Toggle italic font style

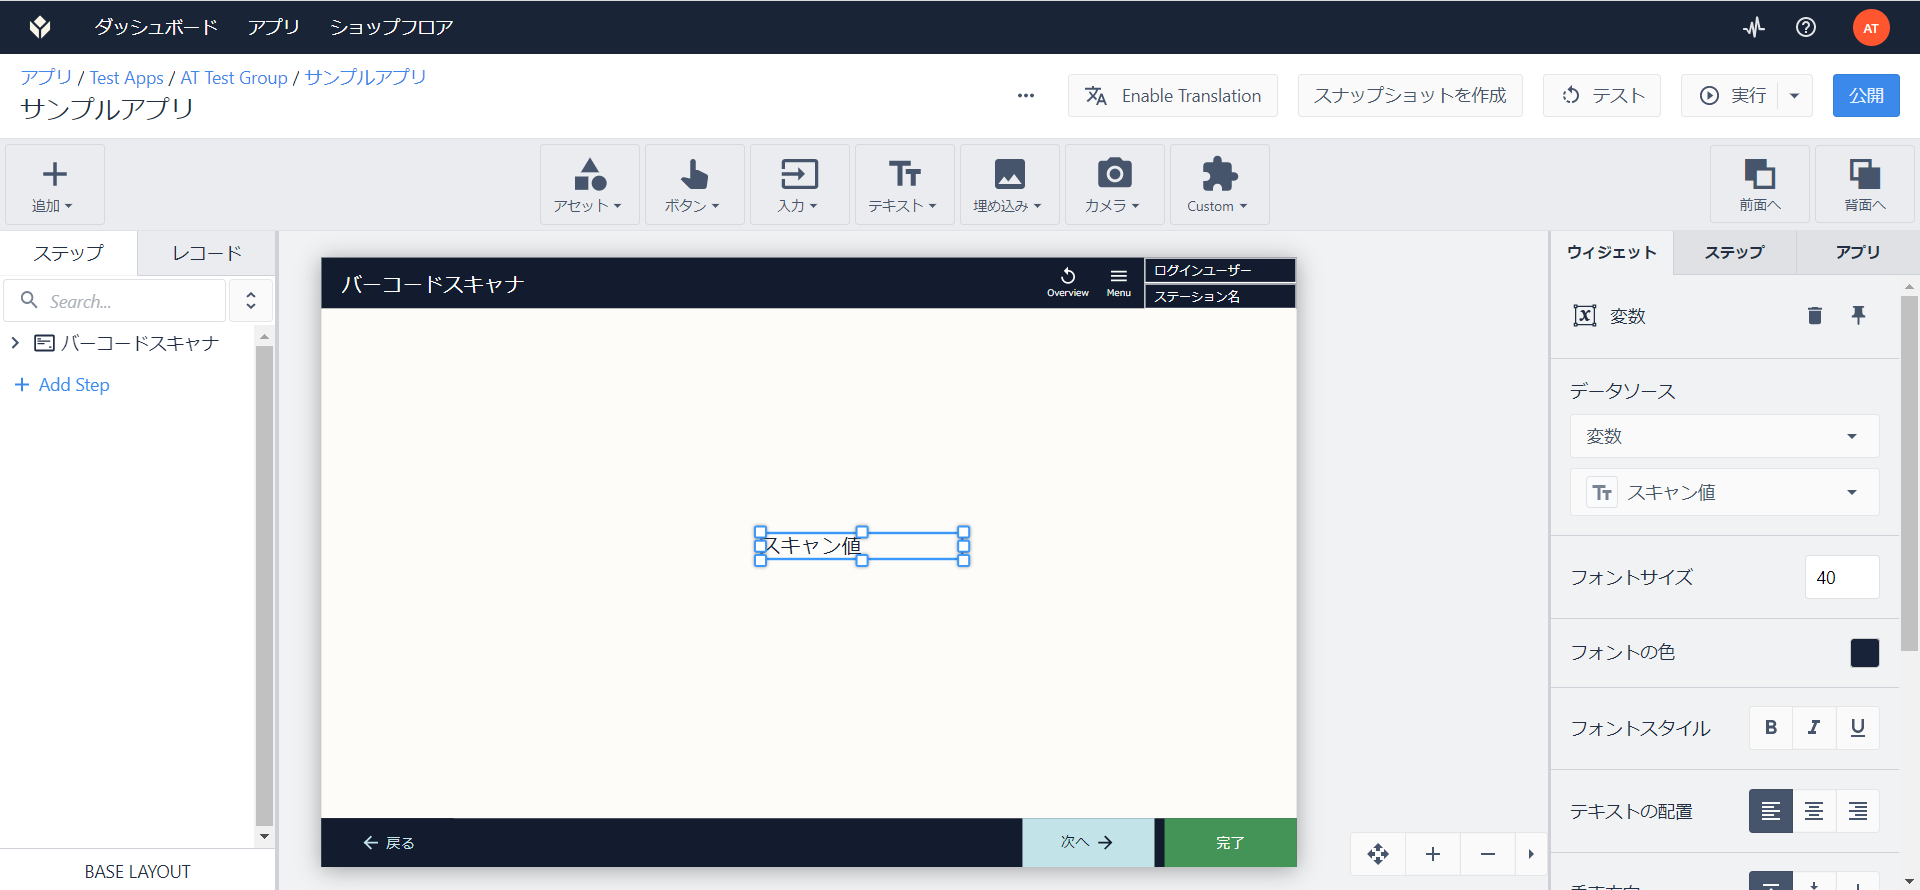[1814, 728]
